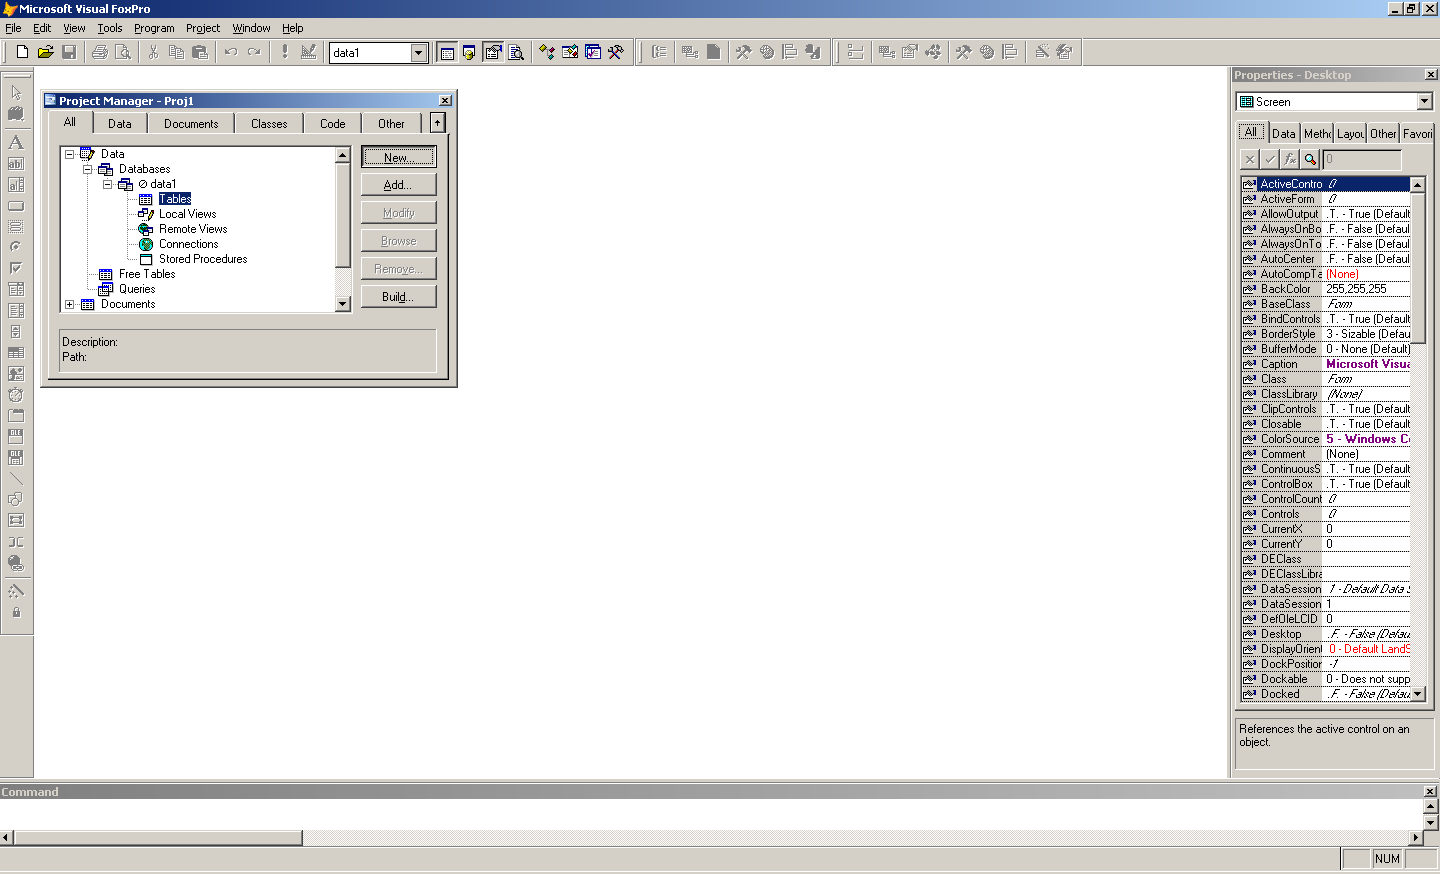Click the Add... button
This screenshot has height=874, width=1440.
(x=399, y=185)
